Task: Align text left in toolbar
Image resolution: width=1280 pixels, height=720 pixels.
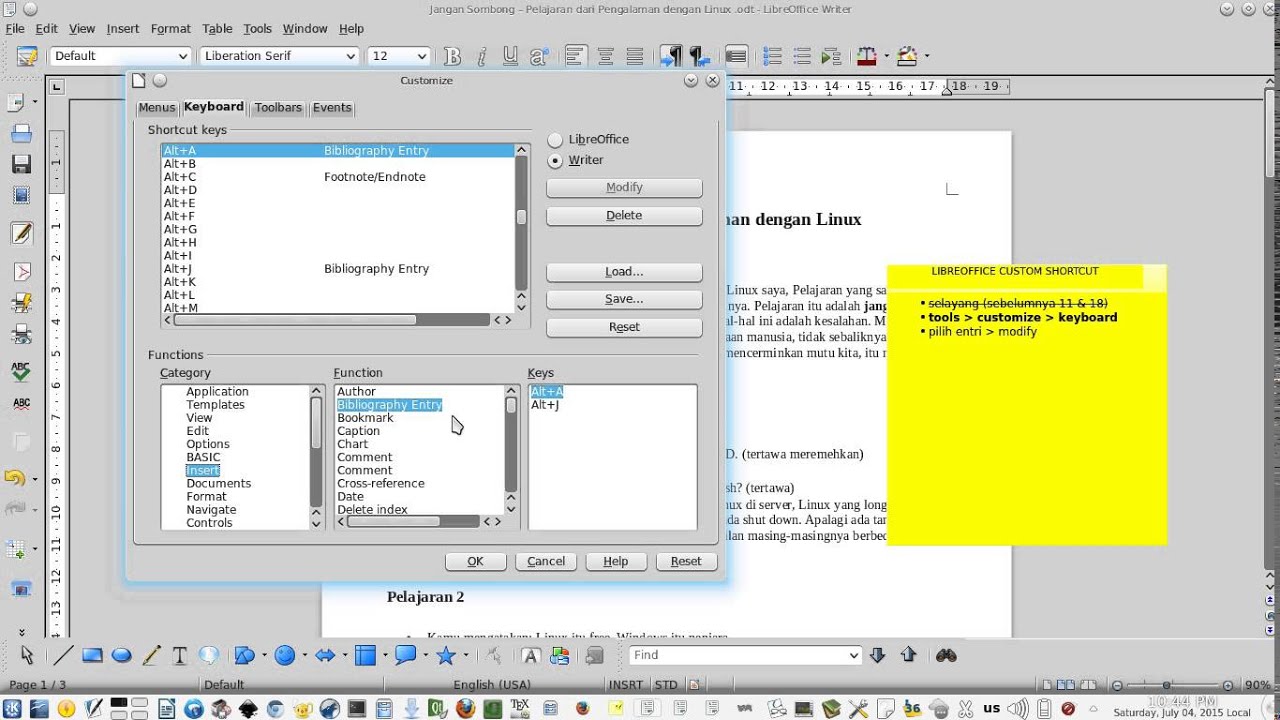Action: 574,56
